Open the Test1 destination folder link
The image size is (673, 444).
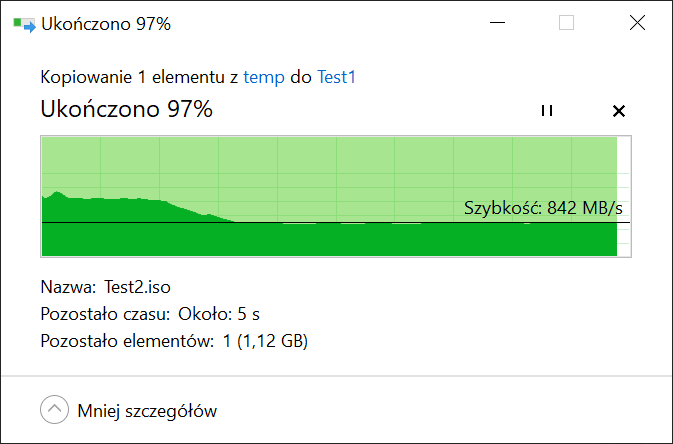[x=336, y=77]
